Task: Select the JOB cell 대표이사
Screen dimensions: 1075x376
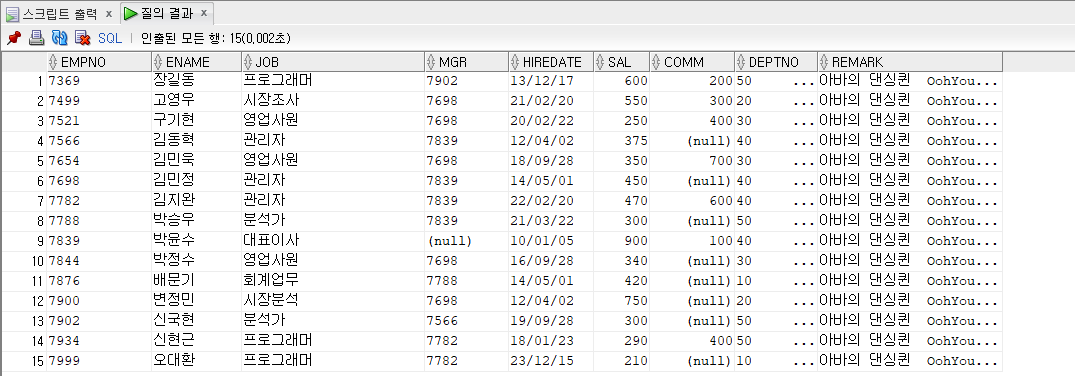Action: point(333,241)
